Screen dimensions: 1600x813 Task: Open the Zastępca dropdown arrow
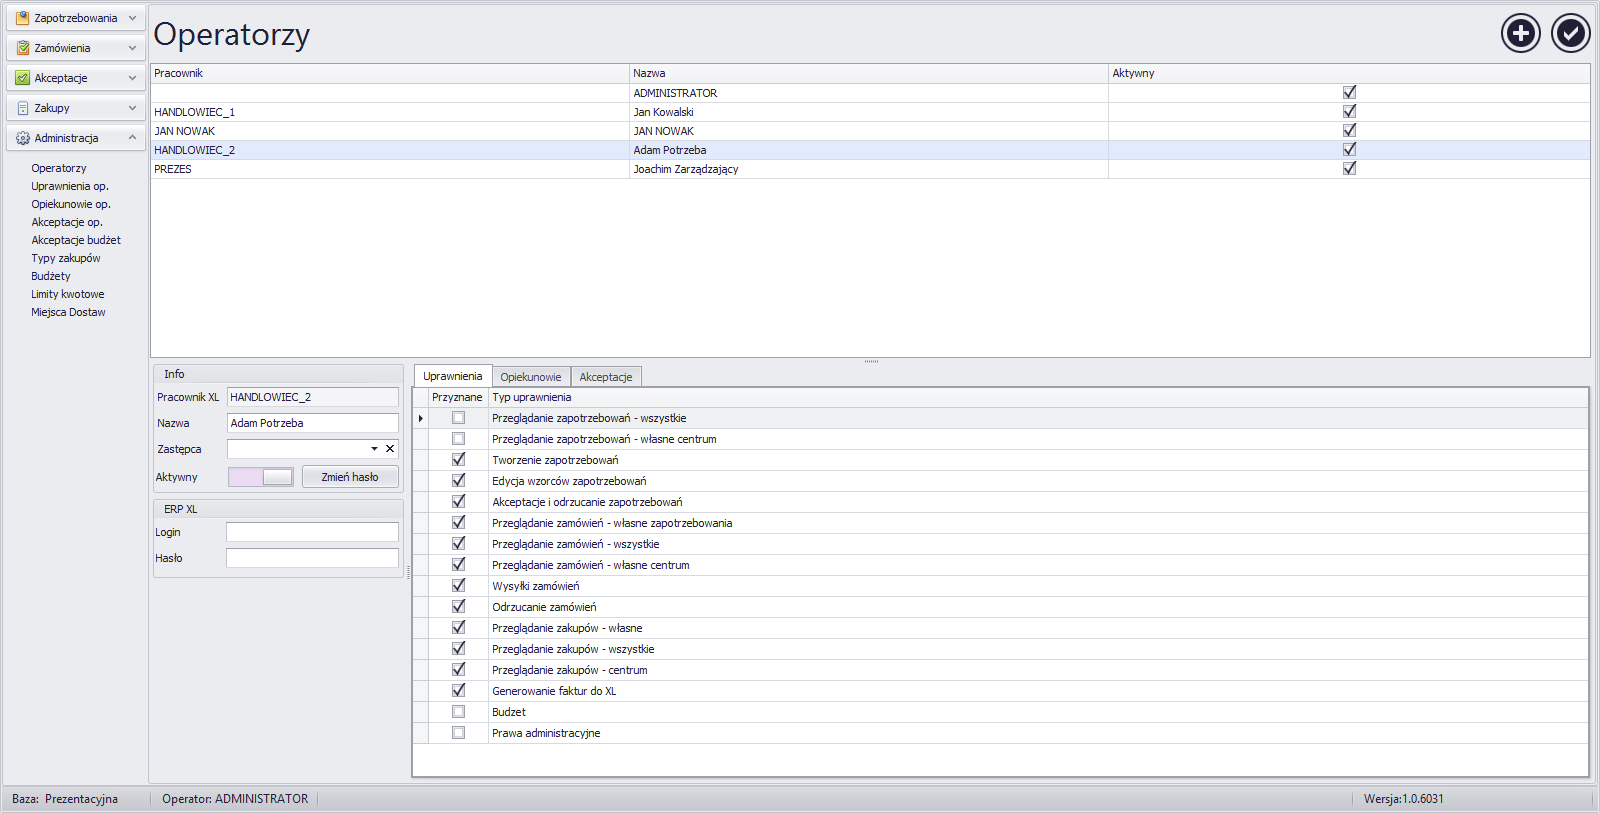[375, 449]
